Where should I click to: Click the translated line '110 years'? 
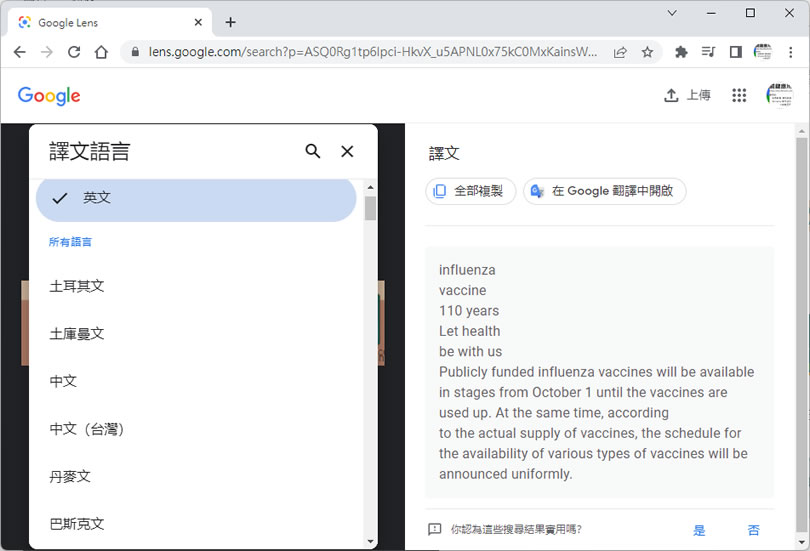coord(469,311)
